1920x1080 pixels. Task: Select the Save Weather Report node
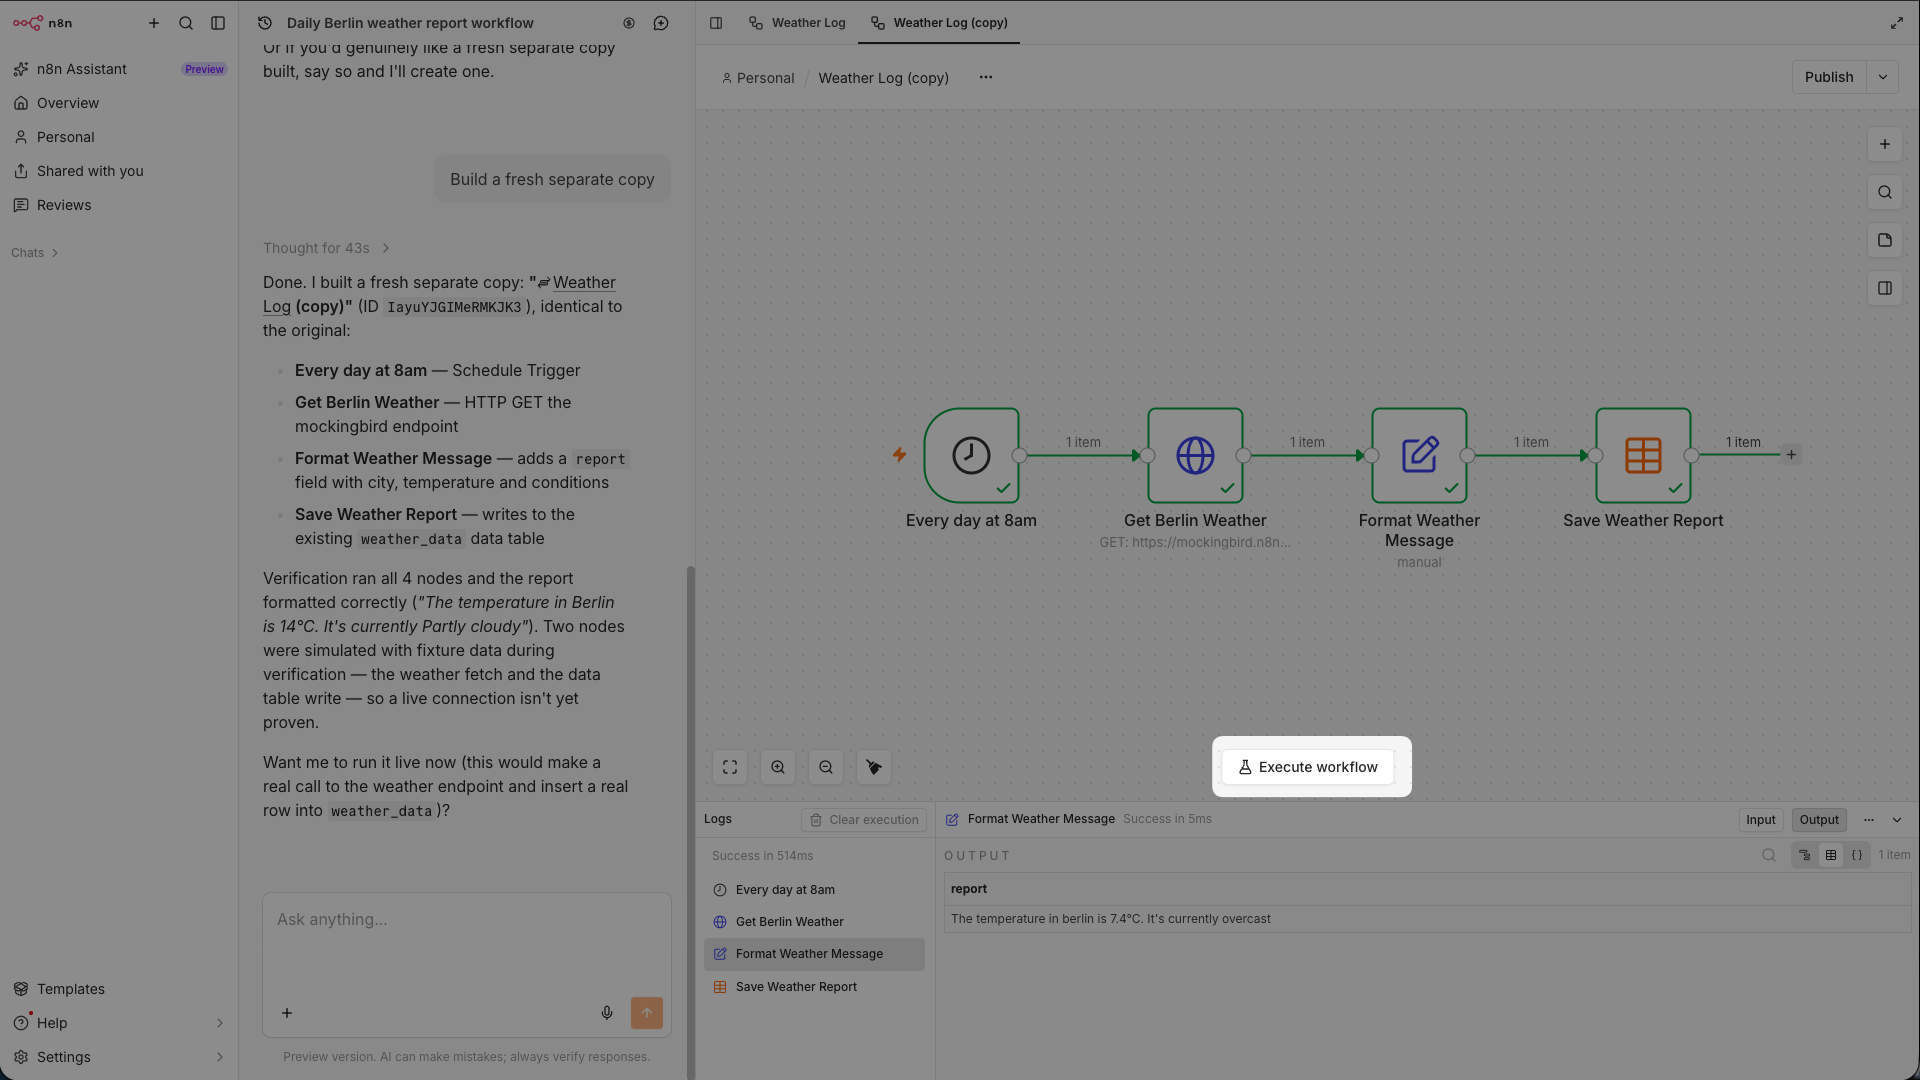[x=1643, y=455]
